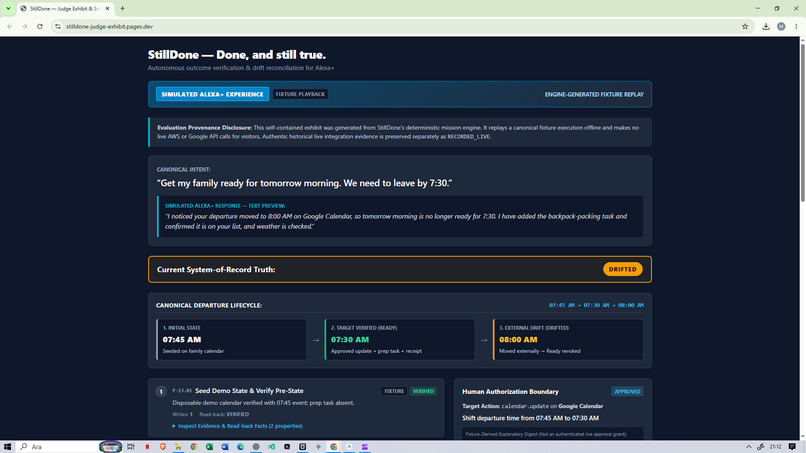Click the APPROVED badge in Authorization panel
806x453 pixels.
[627, 392]
